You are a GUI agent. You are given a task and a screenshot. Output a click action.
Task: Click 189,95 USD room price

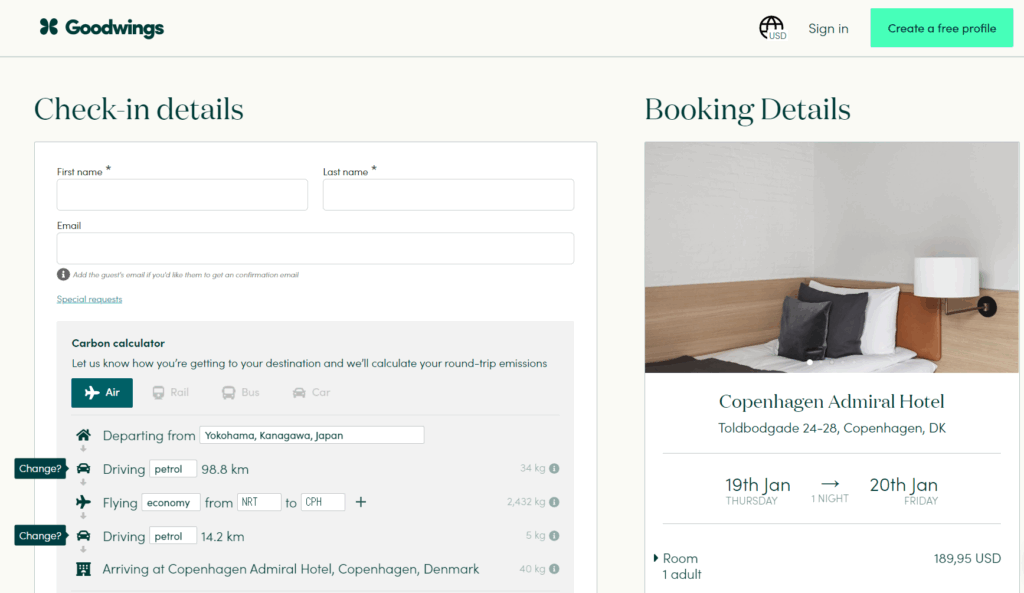967,558
